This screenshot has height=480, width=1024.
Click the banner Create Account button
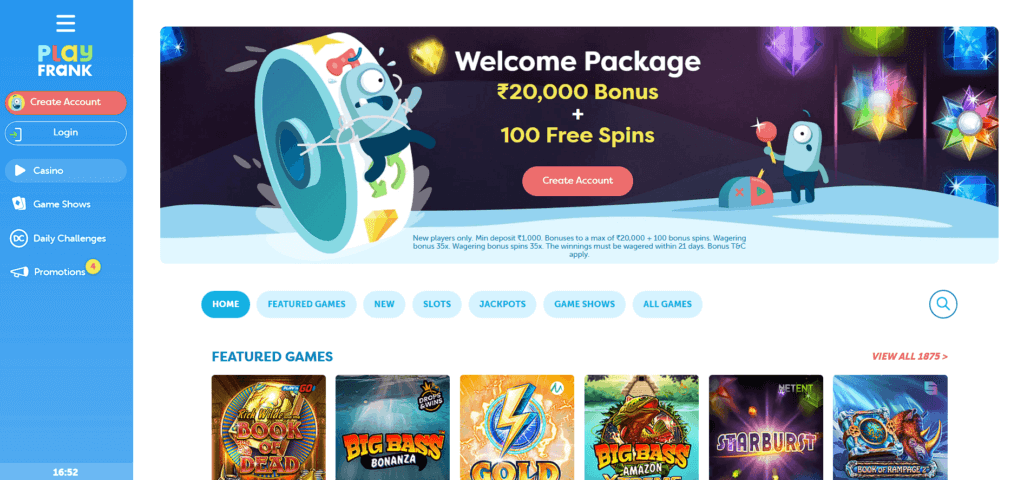[577, 181]
